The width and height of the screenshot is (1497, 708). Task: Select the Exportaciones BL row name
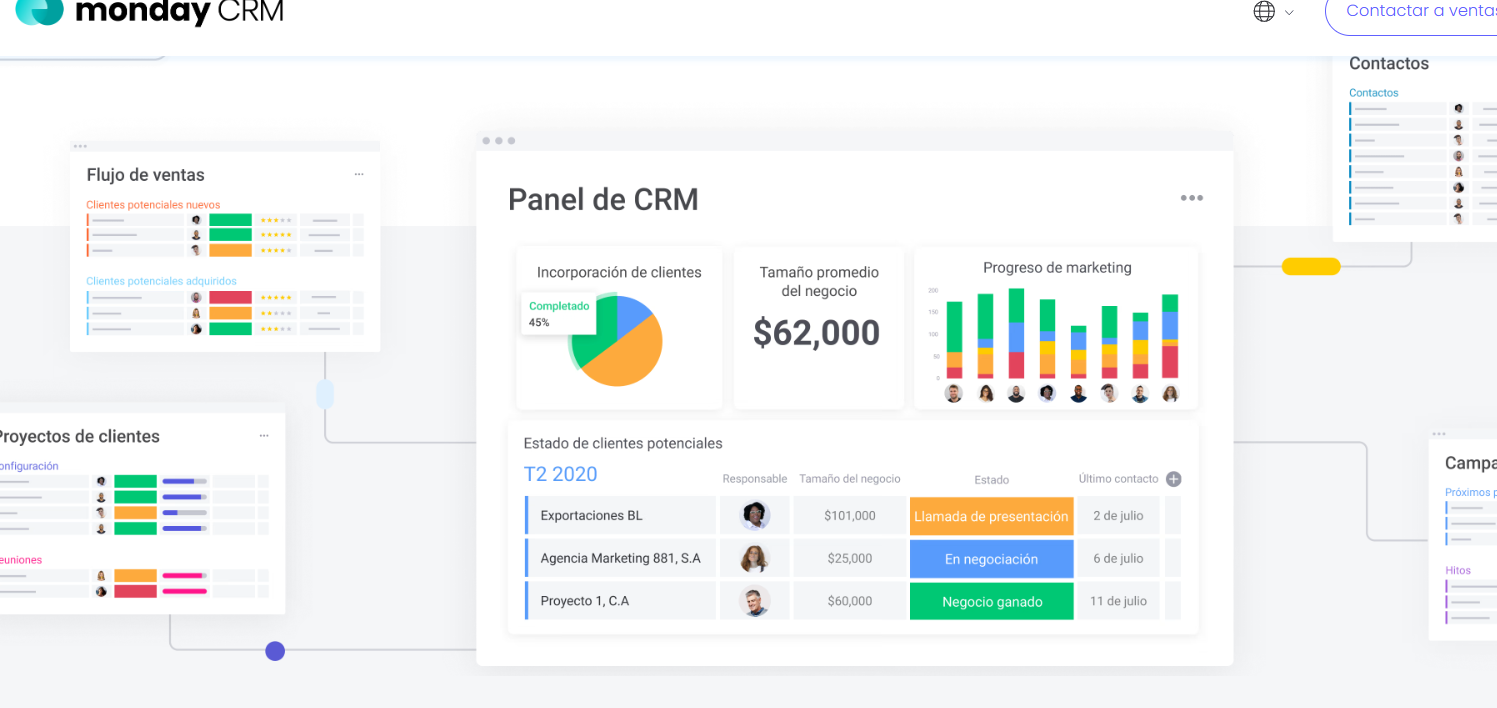591,516
